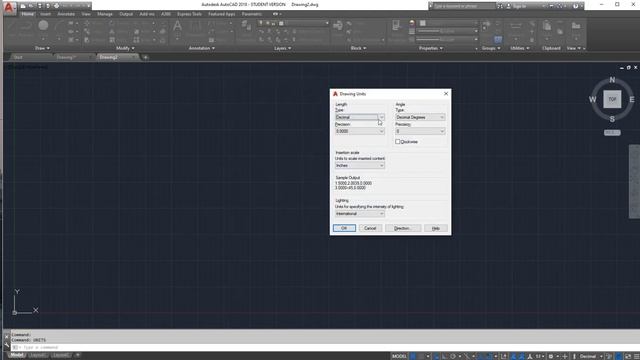Click W on the ViewCube compass
640x360 pixels.
tap(592, 99)
